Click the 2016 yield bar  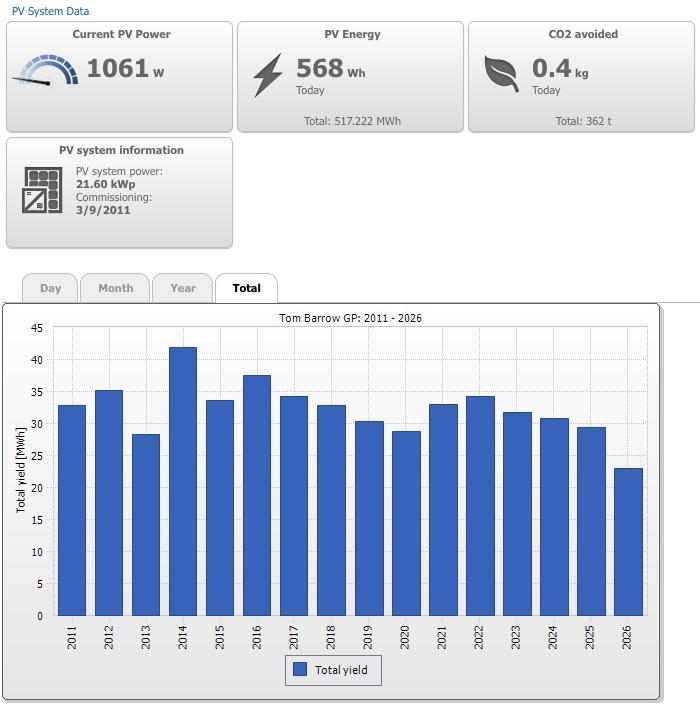pos(257,495)
